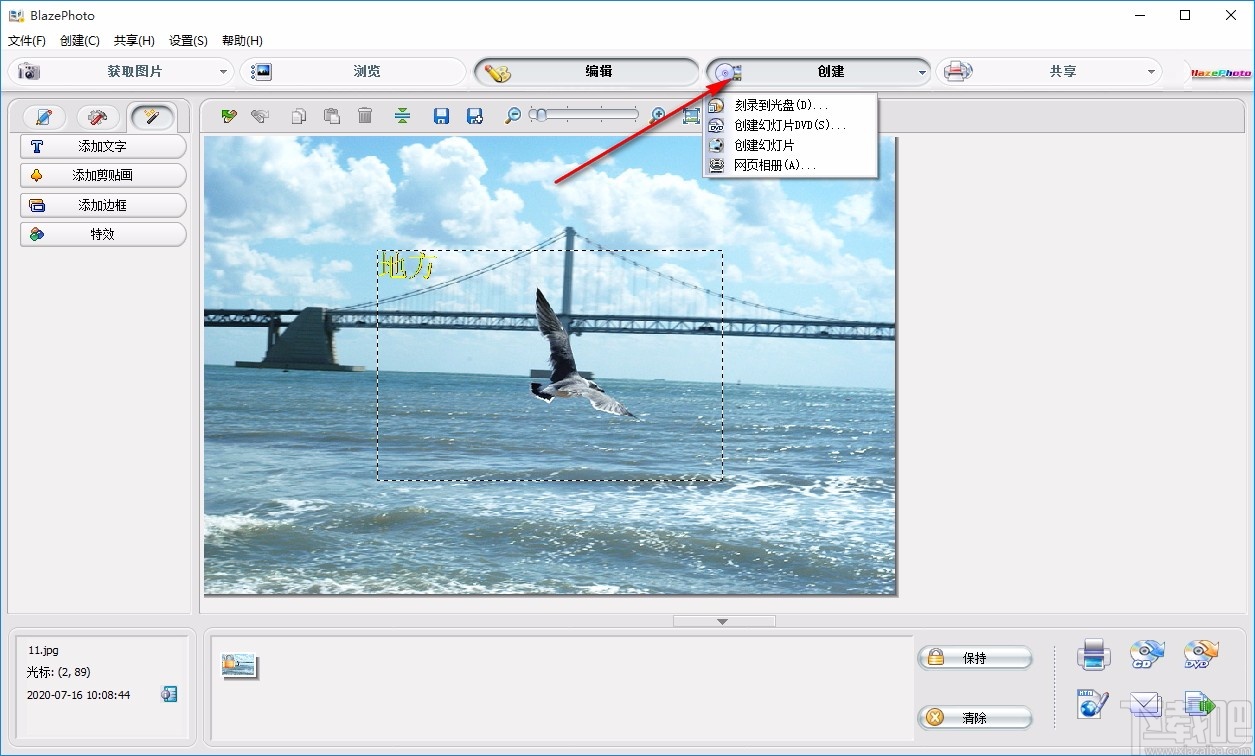Click the Save As icon on toolbar

(x=475, y=116)
